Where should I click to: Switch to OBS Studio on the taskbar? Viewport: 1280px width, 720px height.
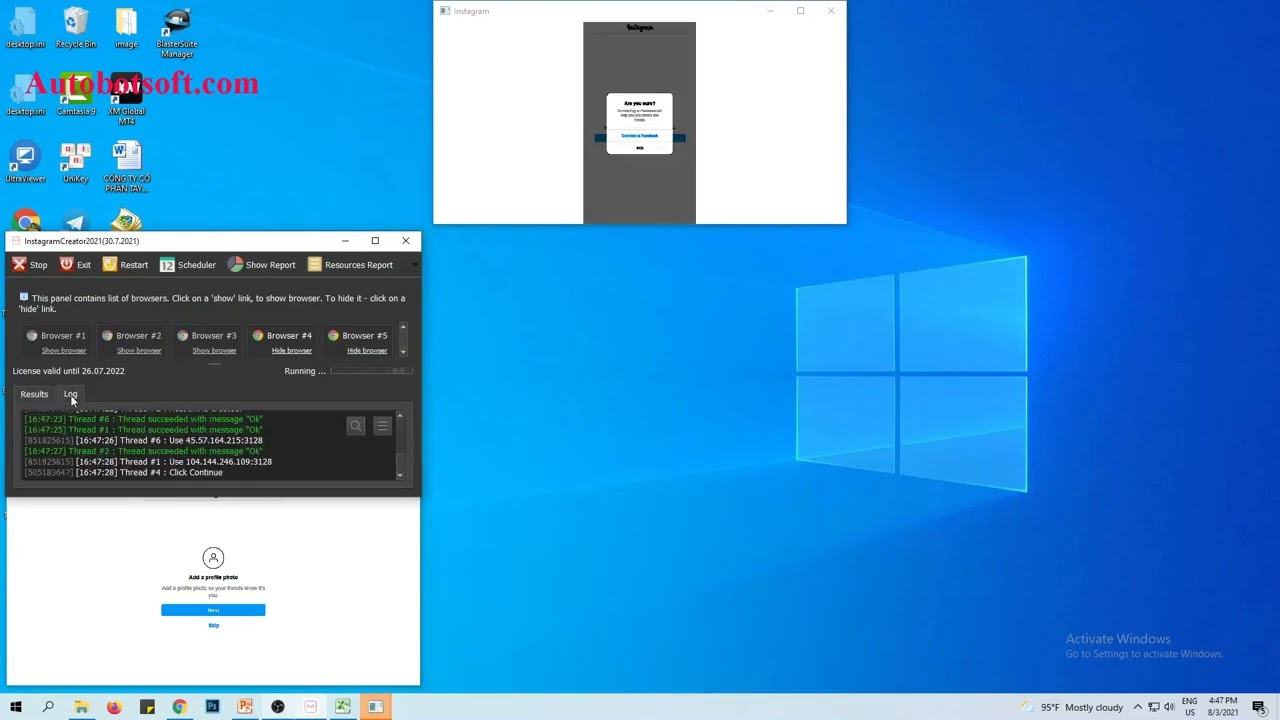(278, 707)
